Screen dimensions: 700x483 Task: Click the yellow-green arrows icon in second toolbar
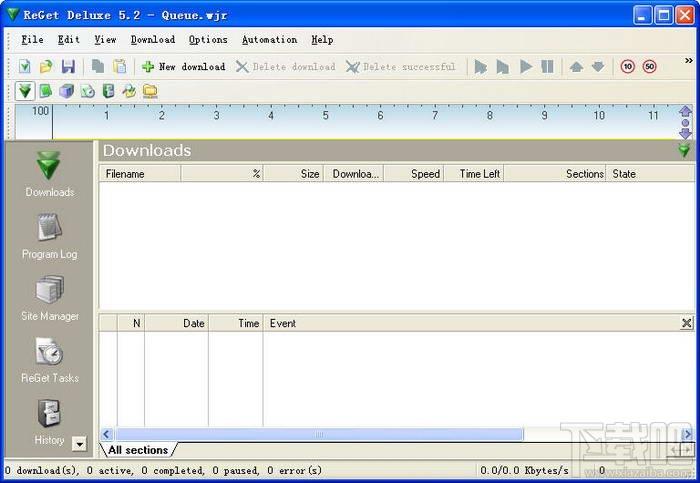click(x=129, y=91)
